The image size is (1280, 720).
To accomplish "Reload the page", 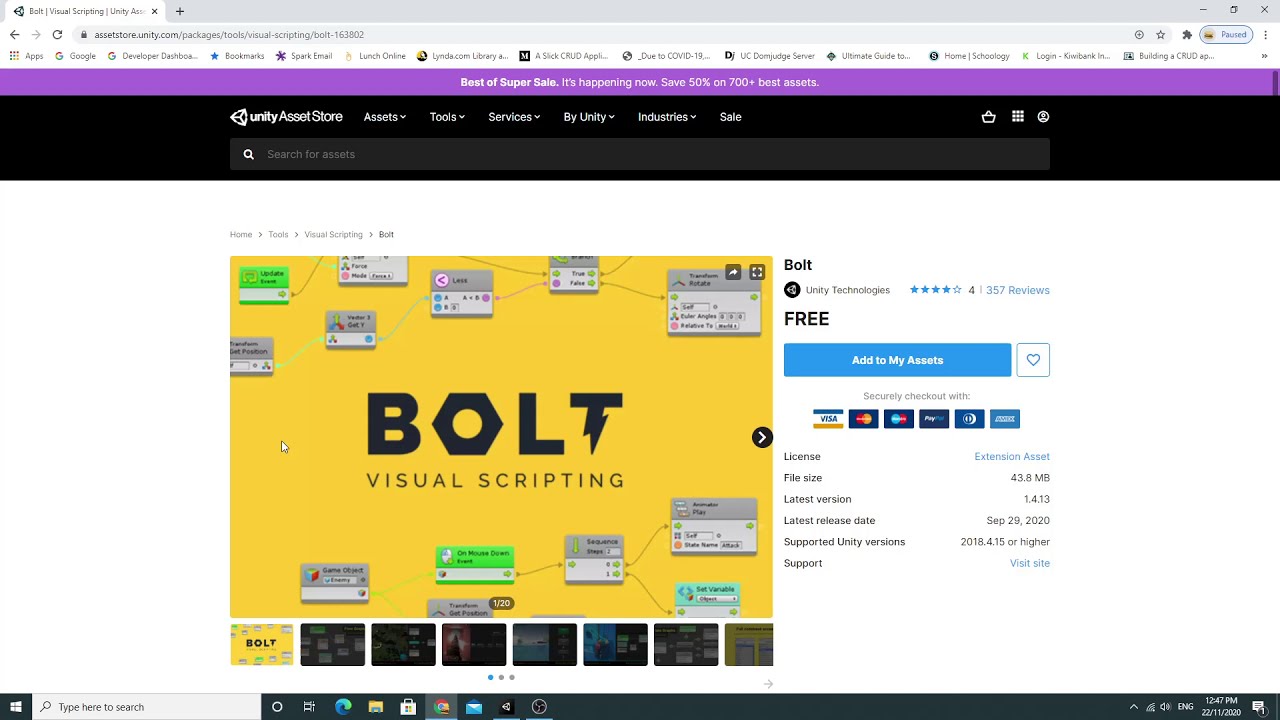I will click(x=57, y=34).
